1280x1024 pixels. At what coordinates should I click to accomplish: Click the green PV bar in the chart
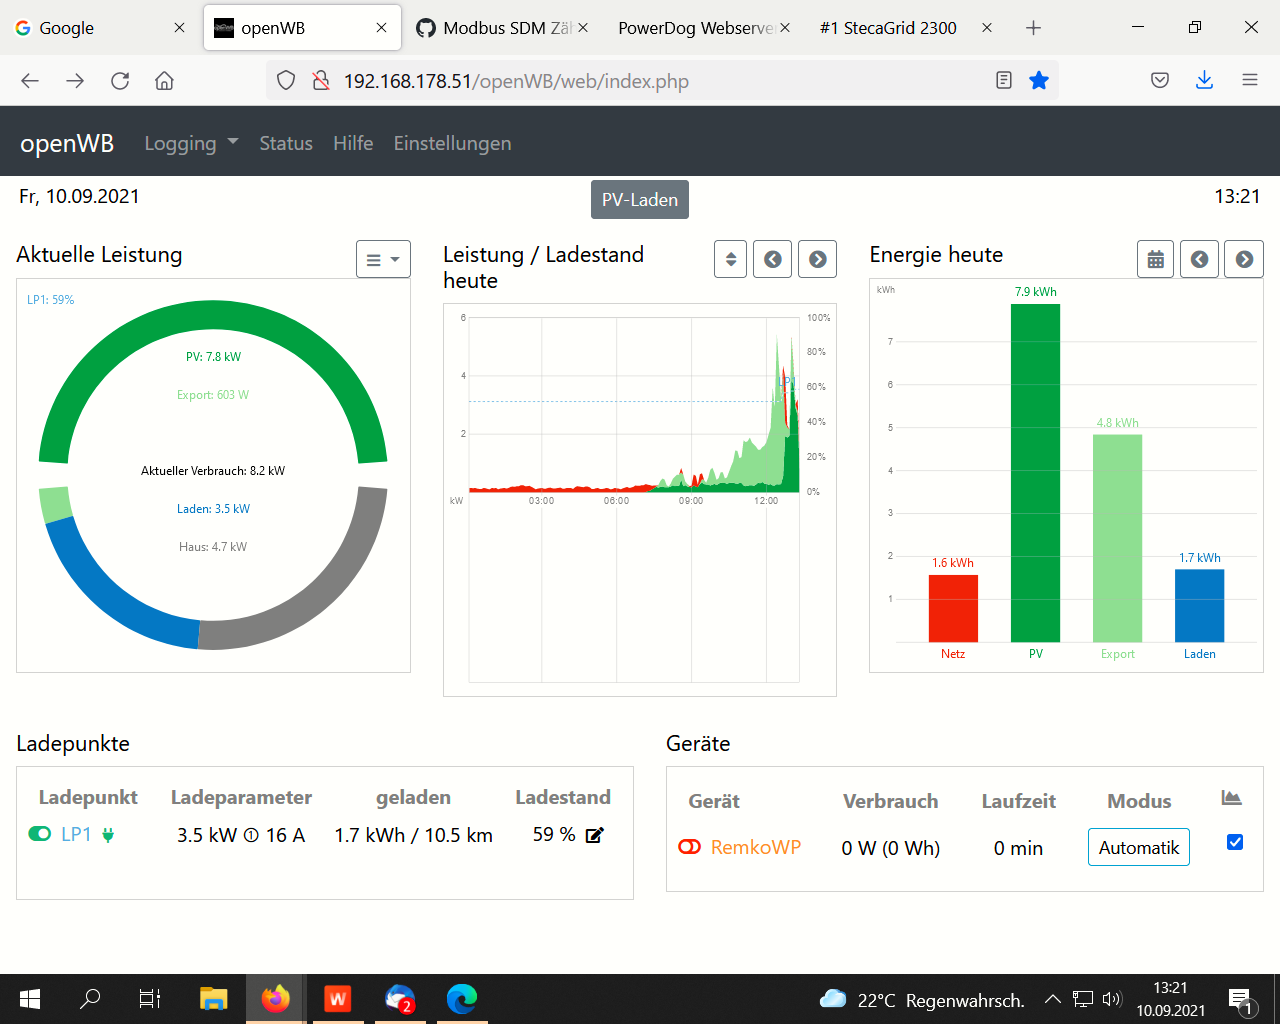tap(1035, 472)
